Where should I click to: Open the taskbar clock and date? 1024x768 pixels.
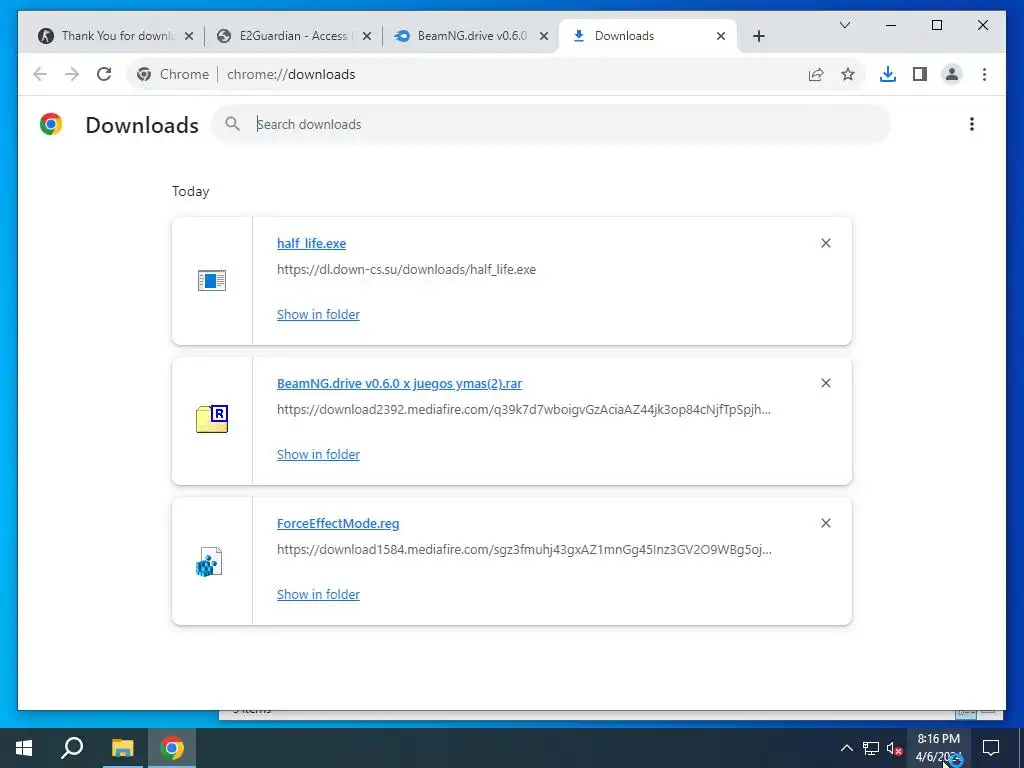point(938,748)
